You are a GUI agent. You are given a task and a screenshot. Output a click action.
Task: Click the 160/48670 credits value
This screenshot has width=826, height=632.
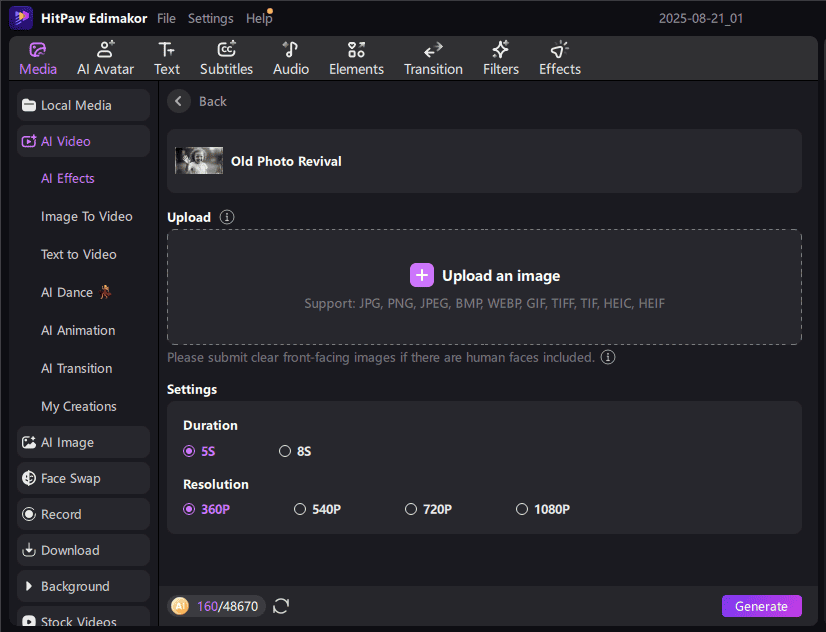228,606
